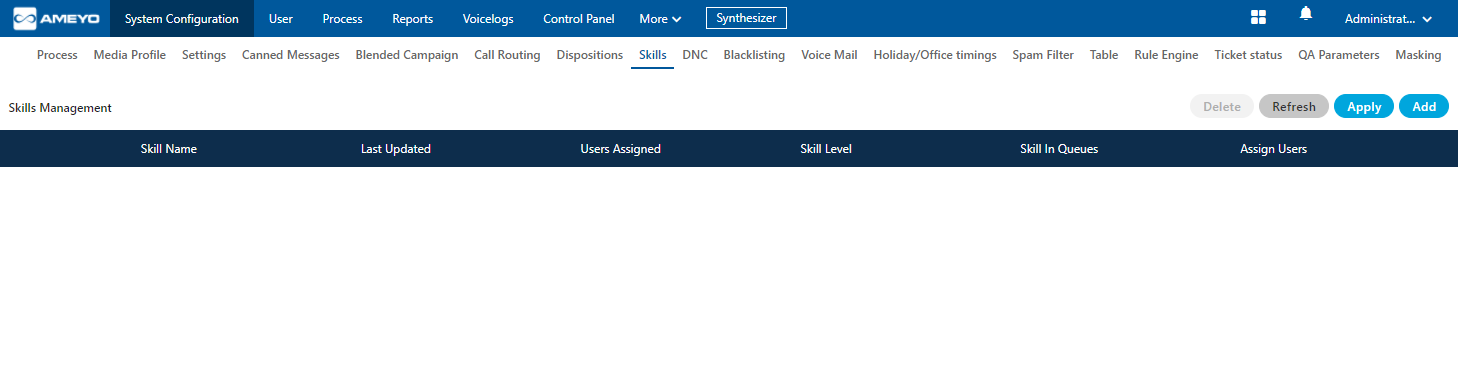Switch to the Media Profile tab
Viewport: 1458px width, 371px height.
point(130,55)
